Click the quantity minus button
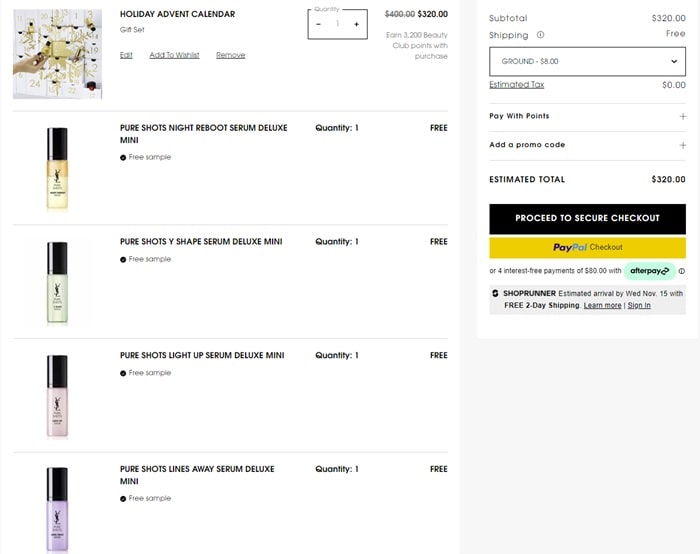This screenshot has height=554, width=700. [x=319, y=24]
